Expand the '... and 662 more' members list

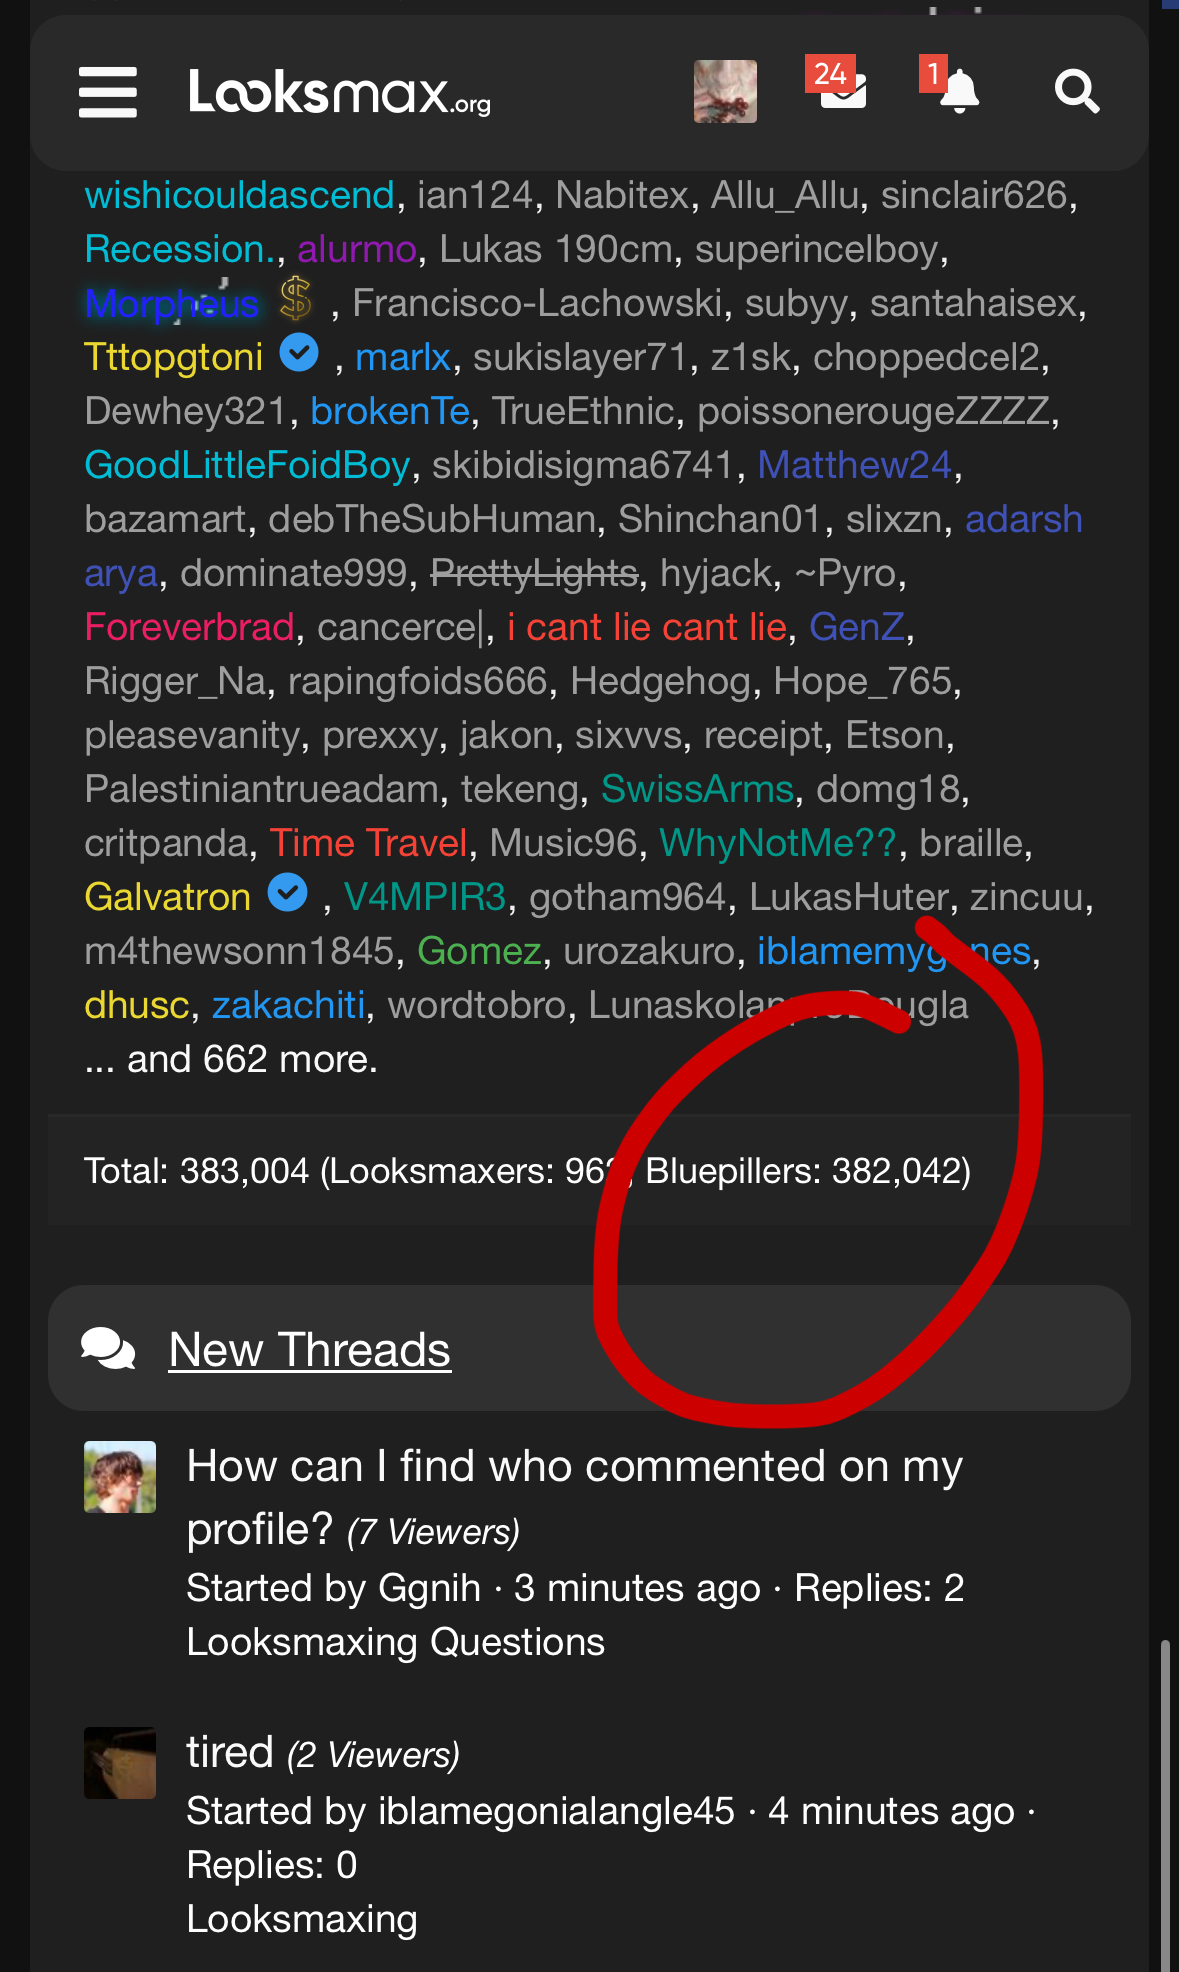point(231,1059)
